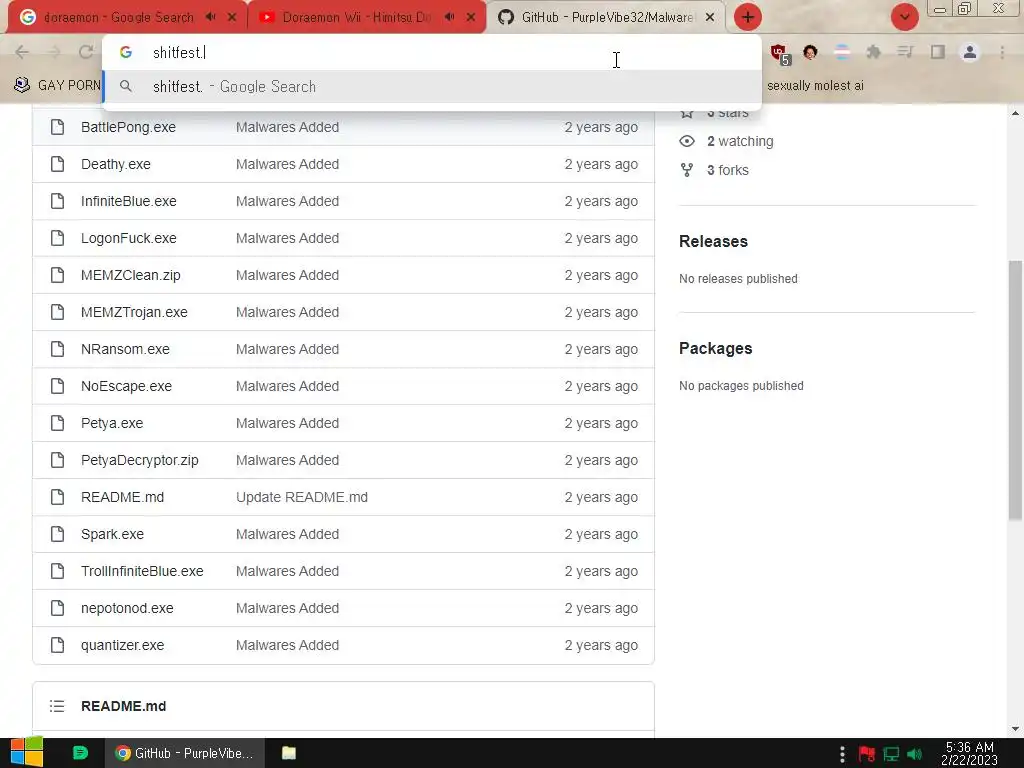
Task: Open File Explorer from the taskbar
Action: (289, 753)
